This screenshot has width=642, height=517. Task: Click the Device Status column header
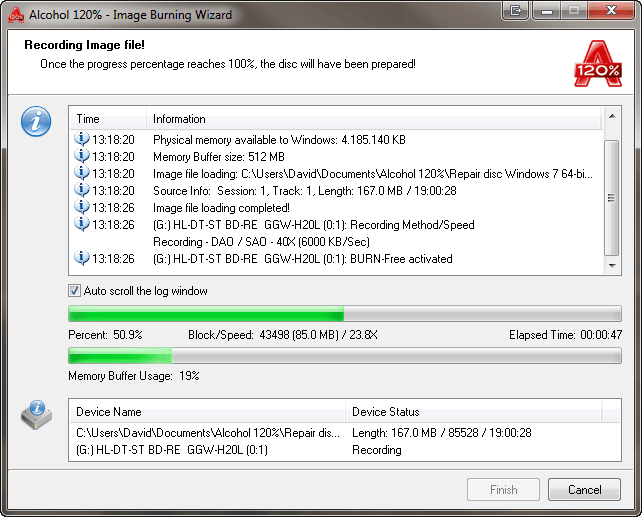(474, 411)
